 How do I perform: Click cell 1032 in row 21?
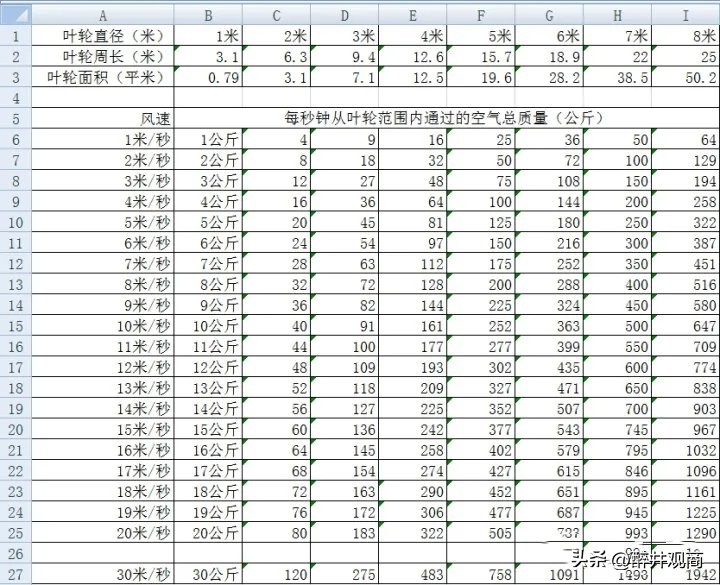(x=686, y=450)
